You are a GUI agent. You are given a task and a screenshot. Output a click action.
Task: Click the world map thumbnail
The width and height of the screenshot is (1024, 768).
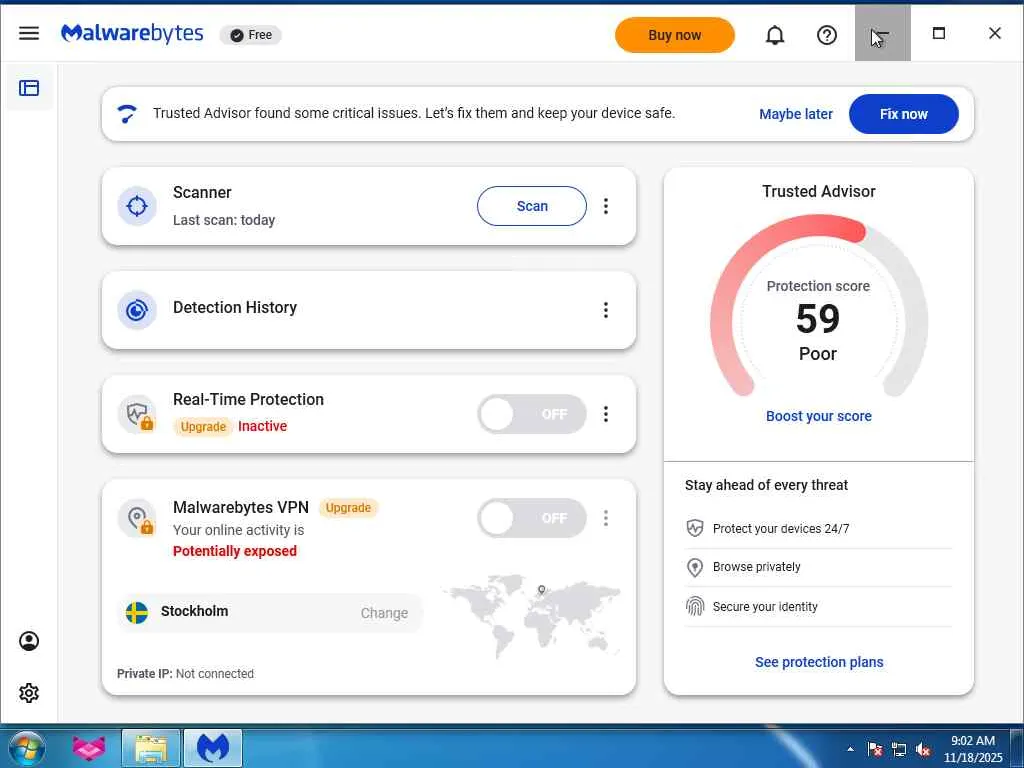click(x=530, y=616)
